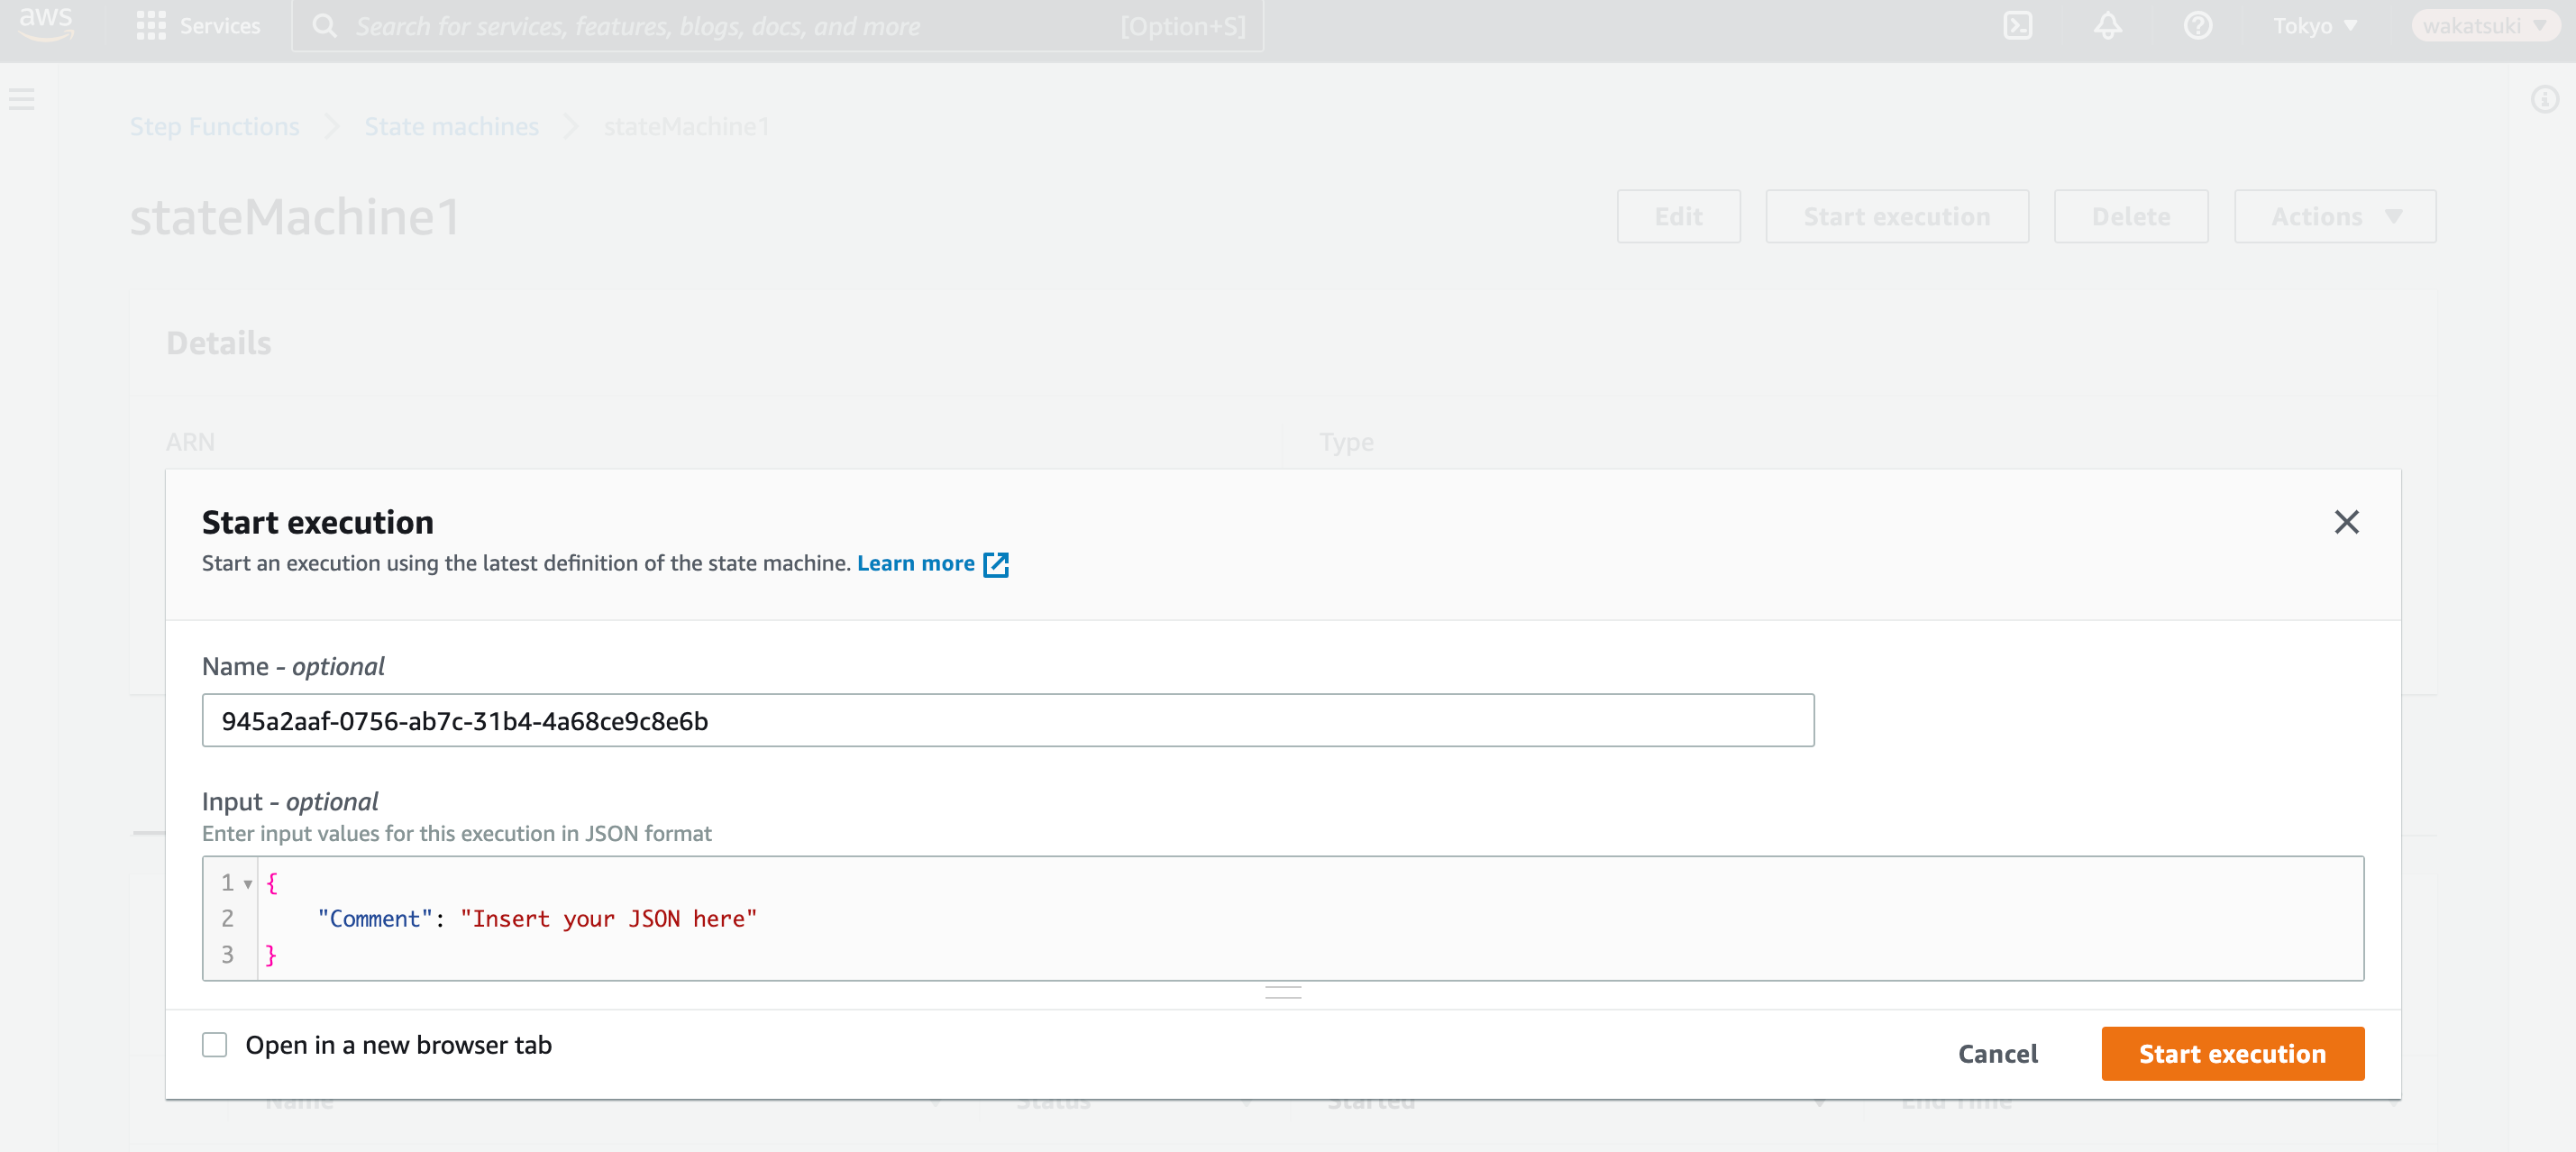Expand the Actions dropdown button

2335,216
